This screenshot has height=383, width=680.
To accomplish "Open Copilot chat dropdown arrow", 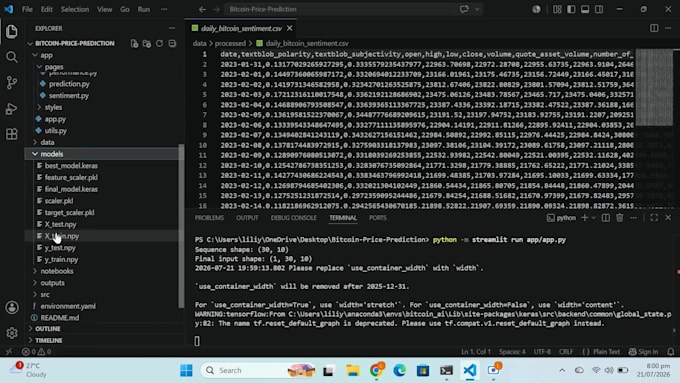I will (477, 9).
